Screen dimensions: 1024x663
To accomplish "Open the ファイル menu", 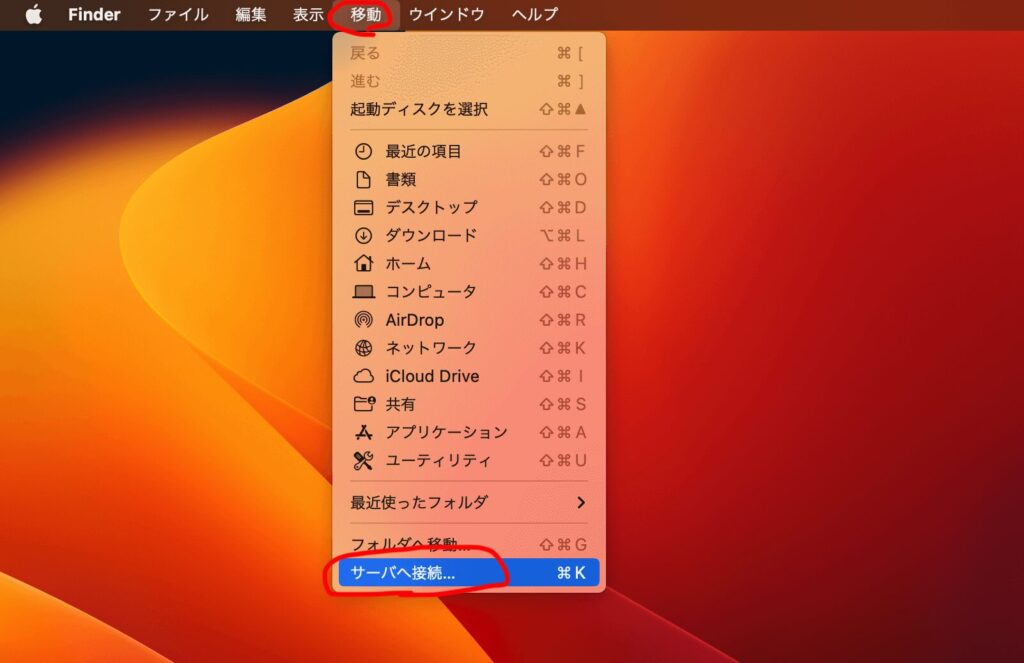I will coord(178,14).
